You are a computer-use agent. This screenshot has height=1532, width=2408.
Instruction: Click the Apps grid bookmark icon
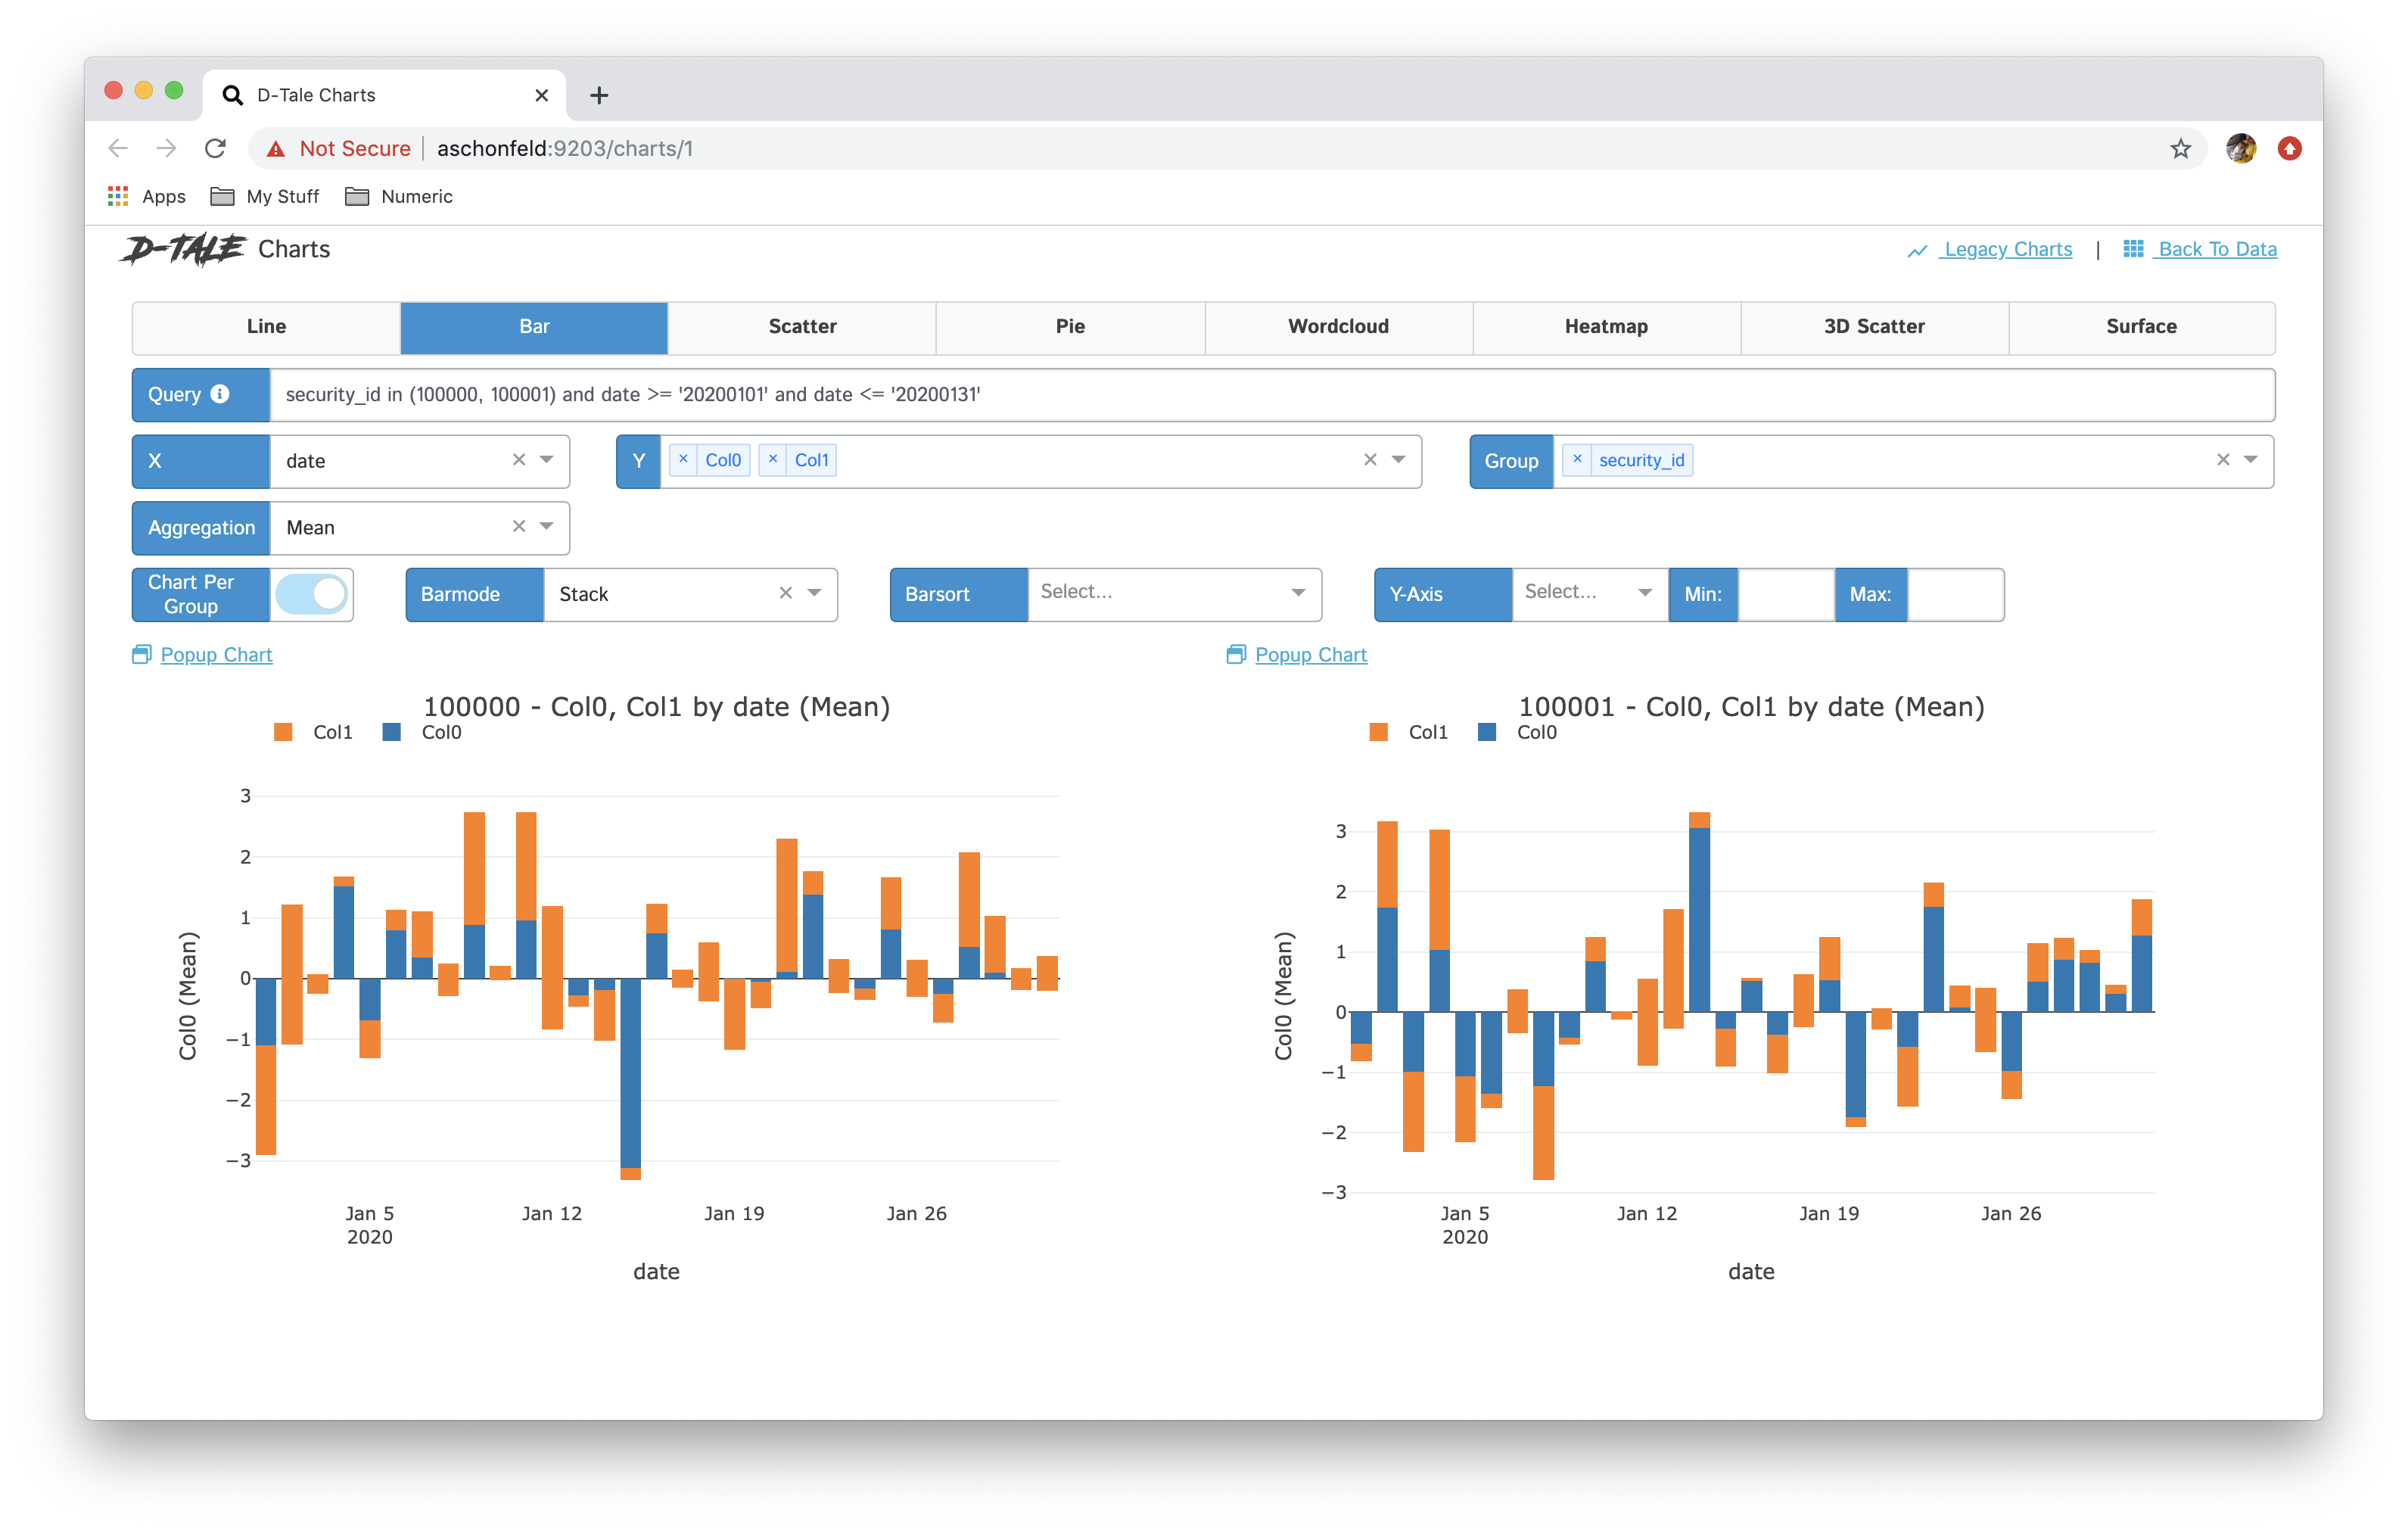118,196
